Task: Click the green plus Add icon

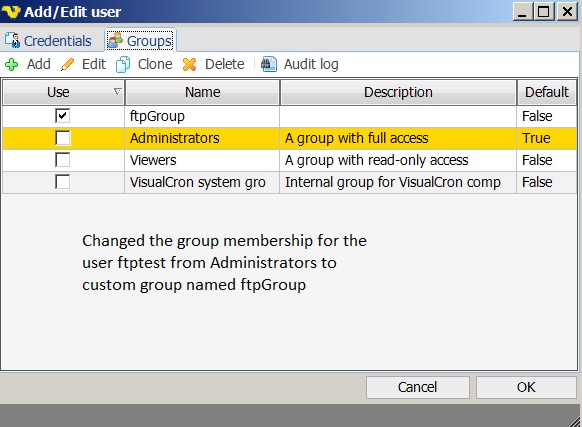Action: (x=12, y=65)
